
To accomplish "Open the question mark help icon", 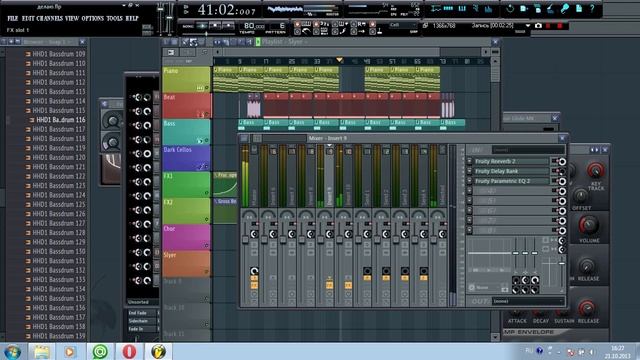I will point(592,9).
